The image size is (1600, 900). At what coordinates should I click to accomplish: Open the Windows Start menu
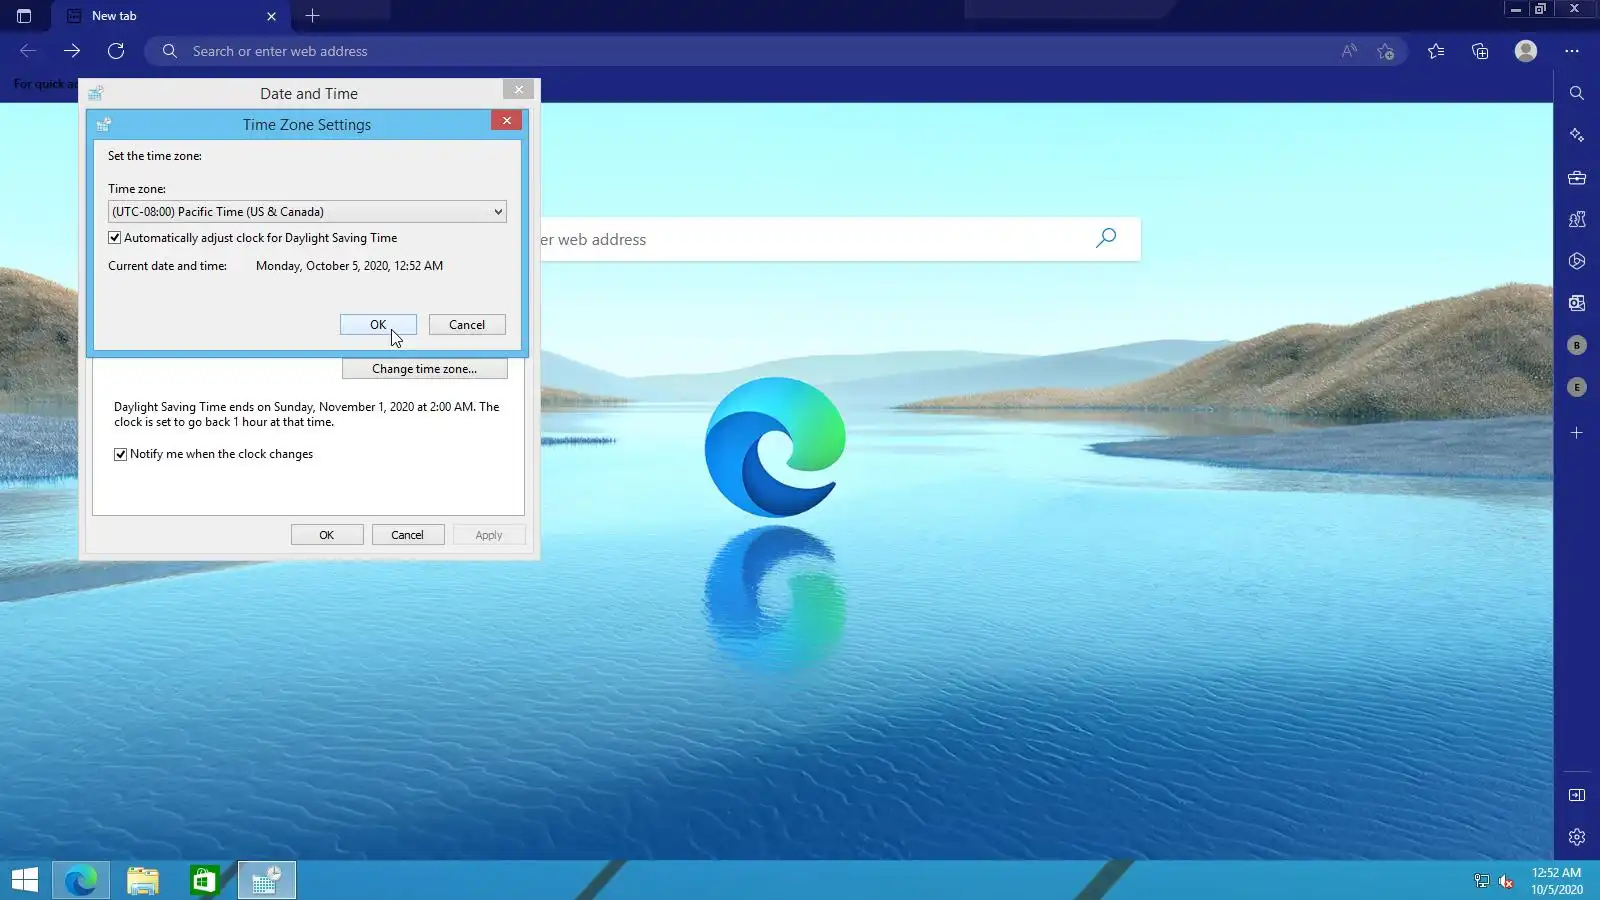[25, 880]
